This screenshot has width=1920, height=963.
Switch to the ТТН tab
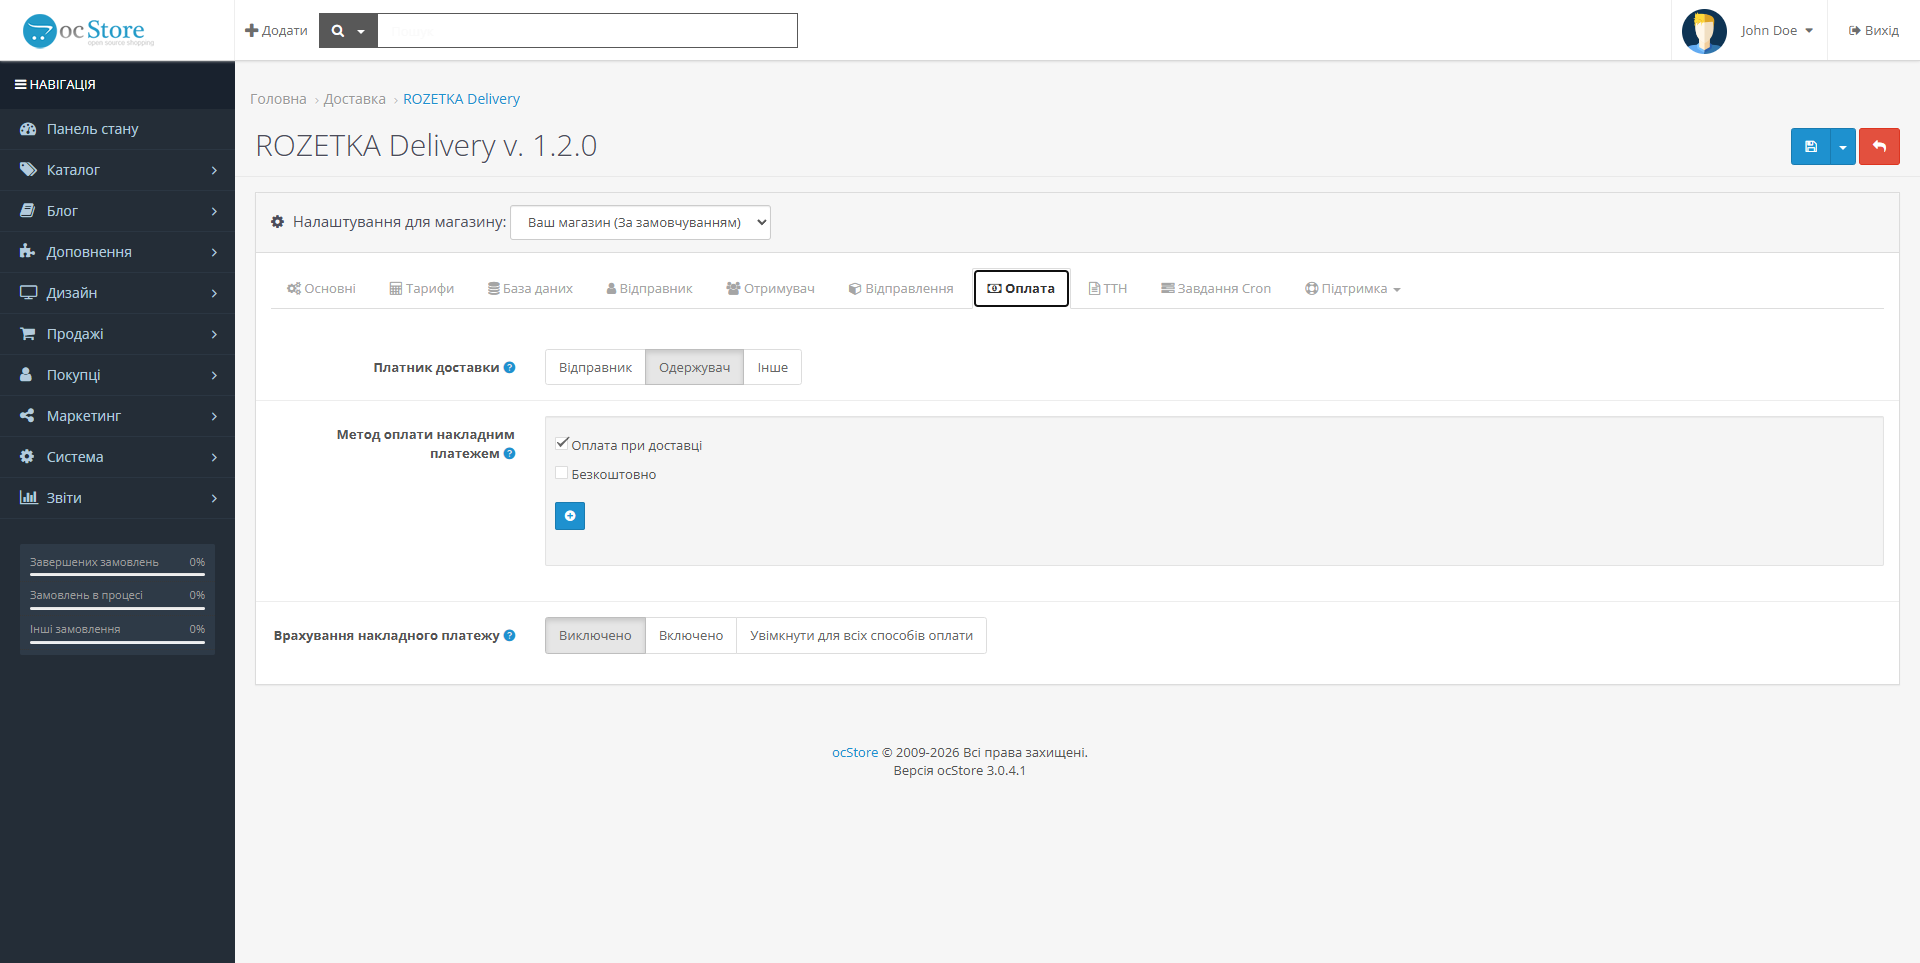(1108, 288)
